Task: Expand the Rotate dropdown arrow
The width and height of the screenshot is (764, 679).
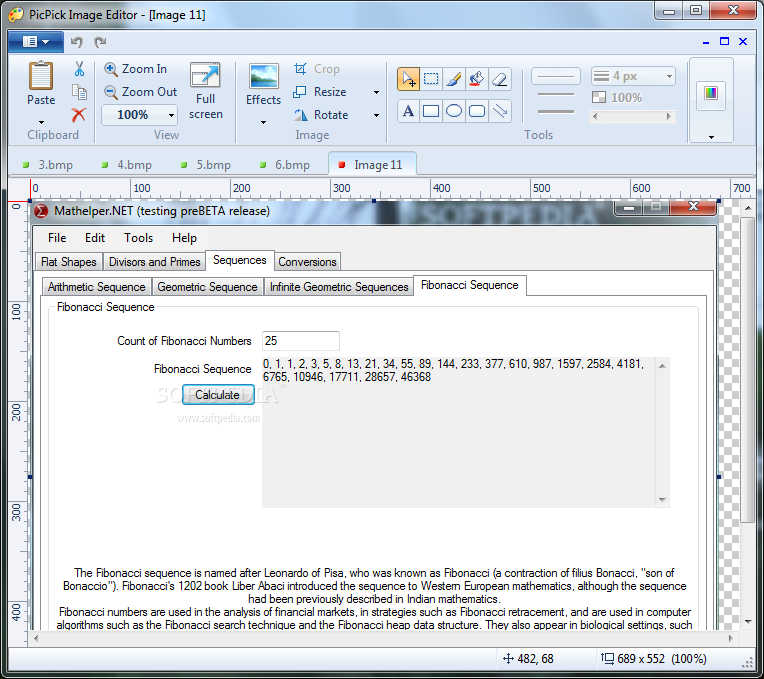Action: click(376, 115)
